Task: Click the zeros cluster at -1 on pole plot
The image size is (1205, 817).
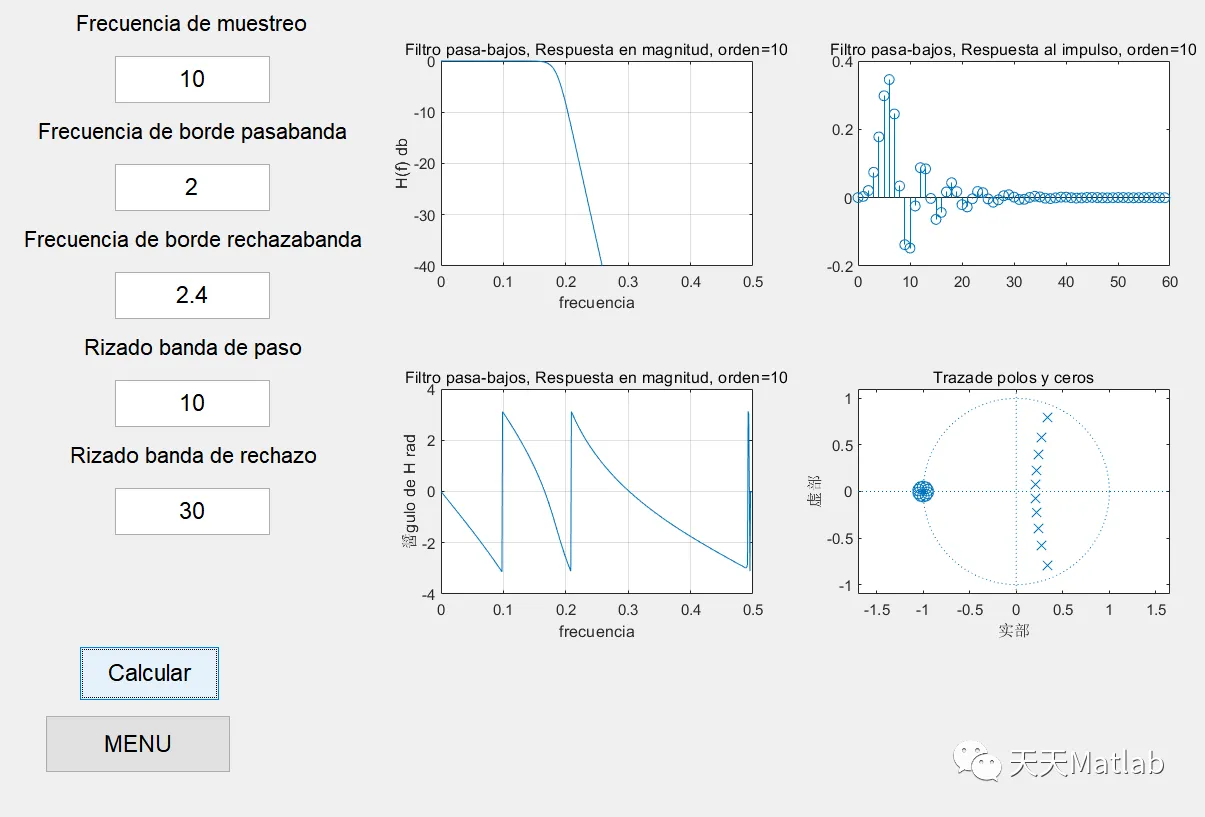Action: coord(922,491)
